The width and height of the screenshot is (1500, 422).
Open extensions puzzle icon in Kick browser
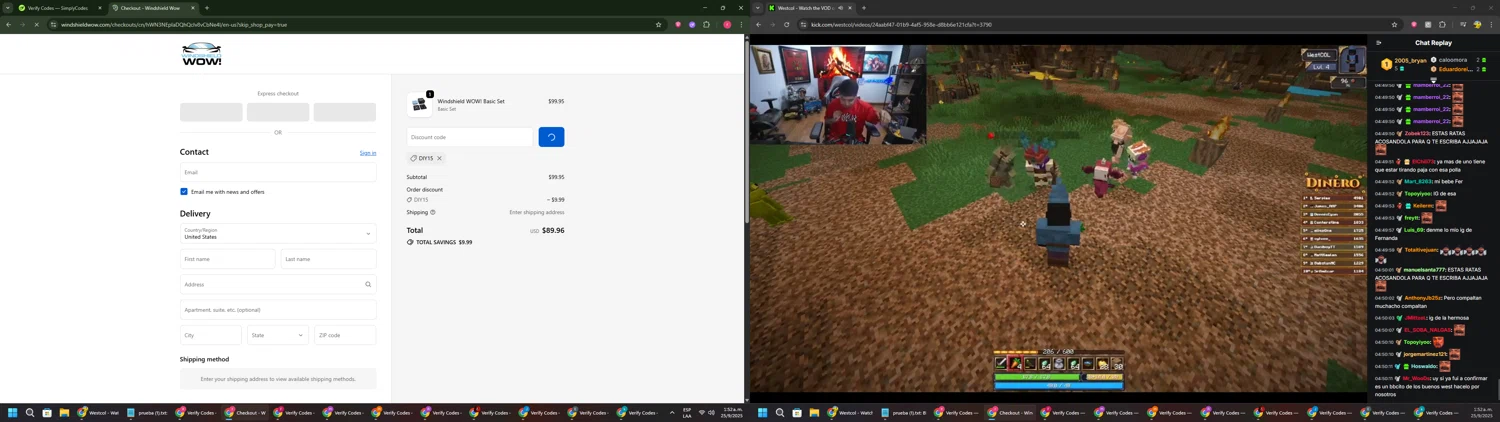click(1442, 25)
